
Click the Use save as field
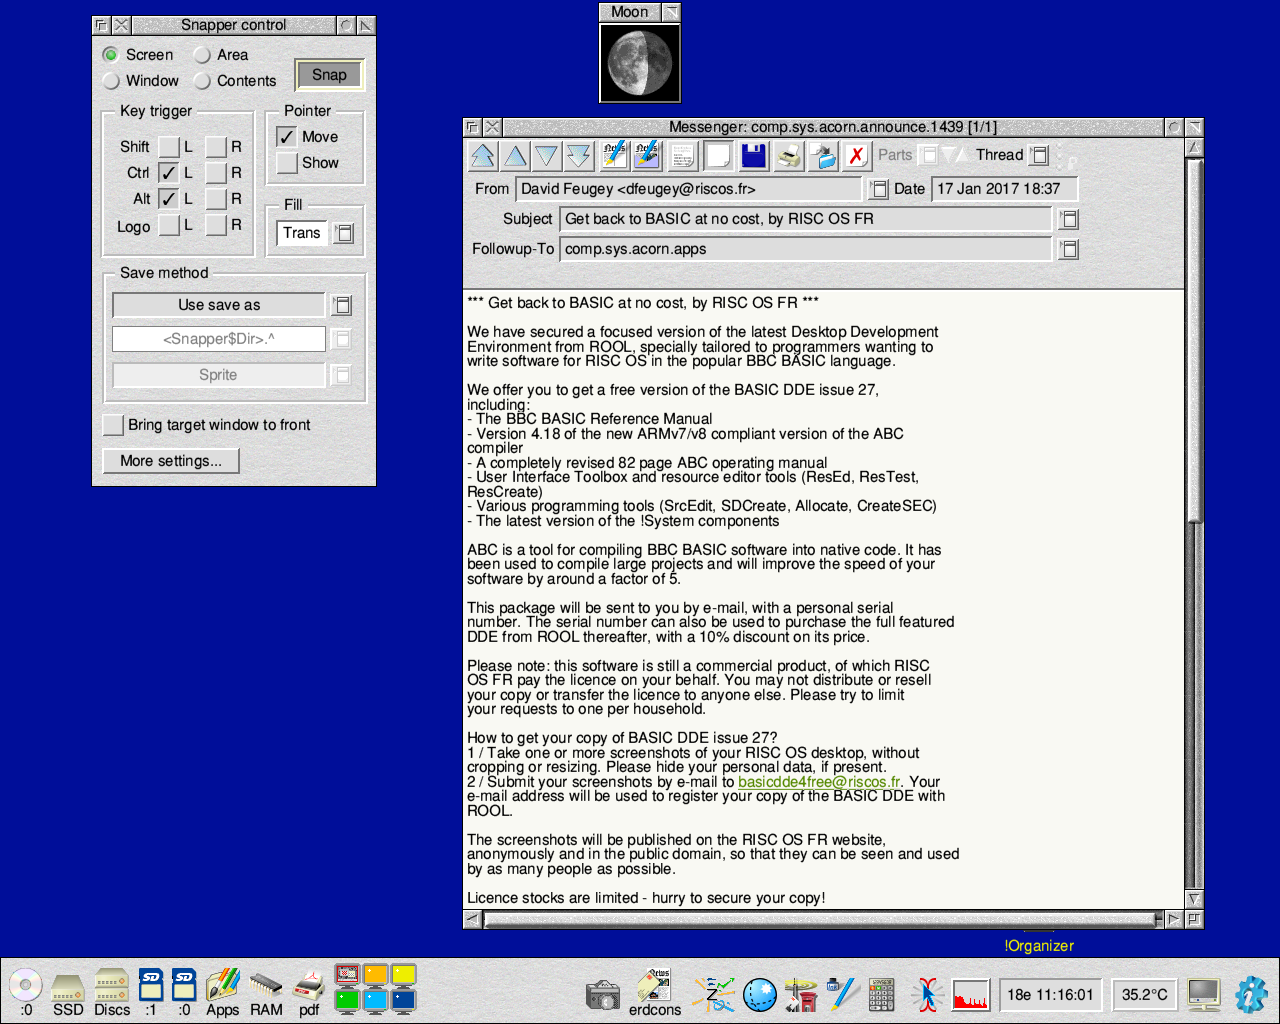pyautogui.click(x=219, y=305)
